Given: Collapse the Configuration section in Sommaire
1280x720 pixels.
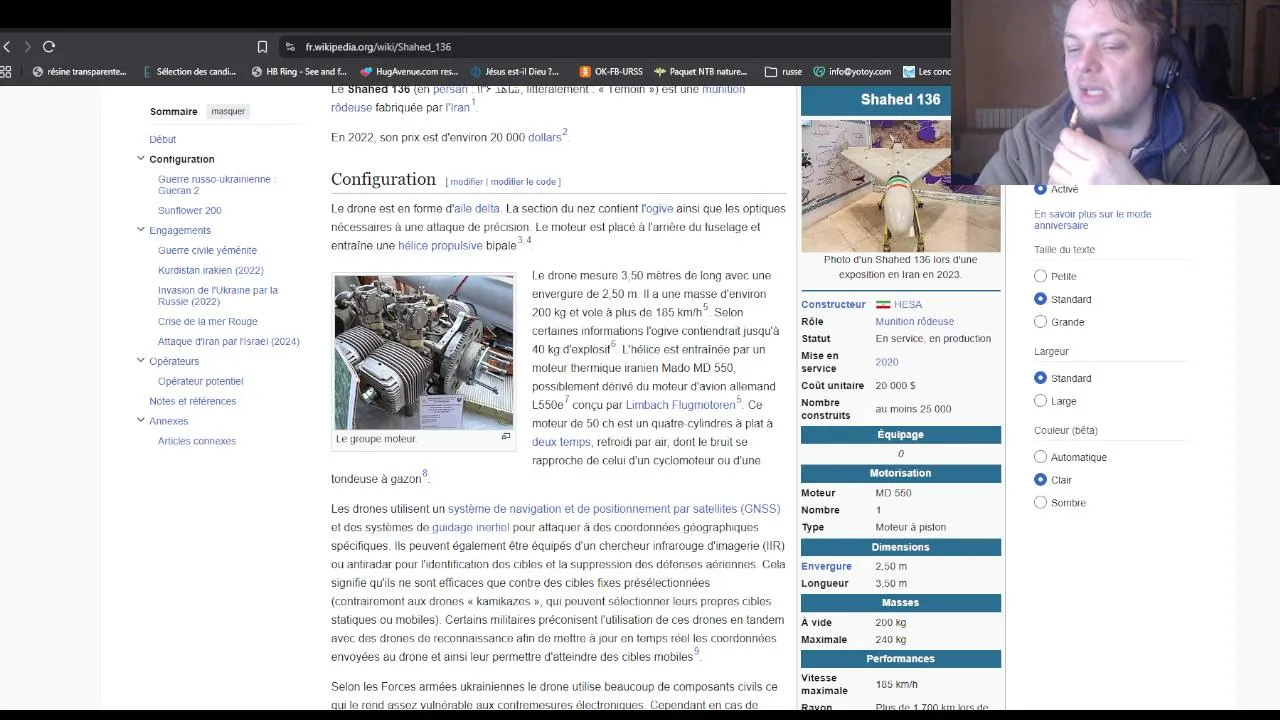Looking at the screenshot, I should [x=141, y=159].
